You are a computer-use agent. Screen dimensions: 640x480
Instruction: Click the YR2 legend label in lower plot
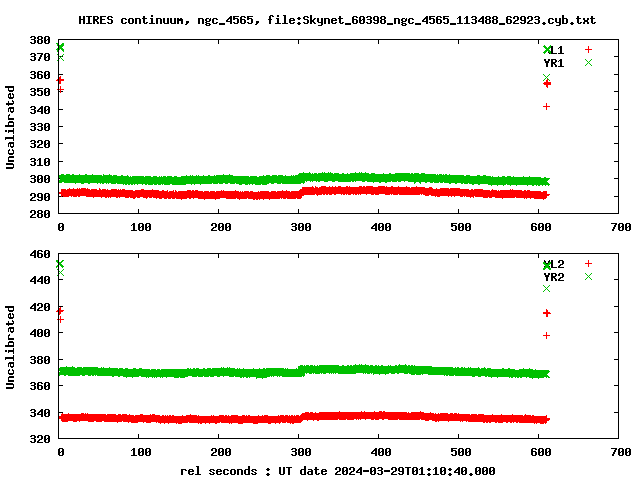coord(553,277)
